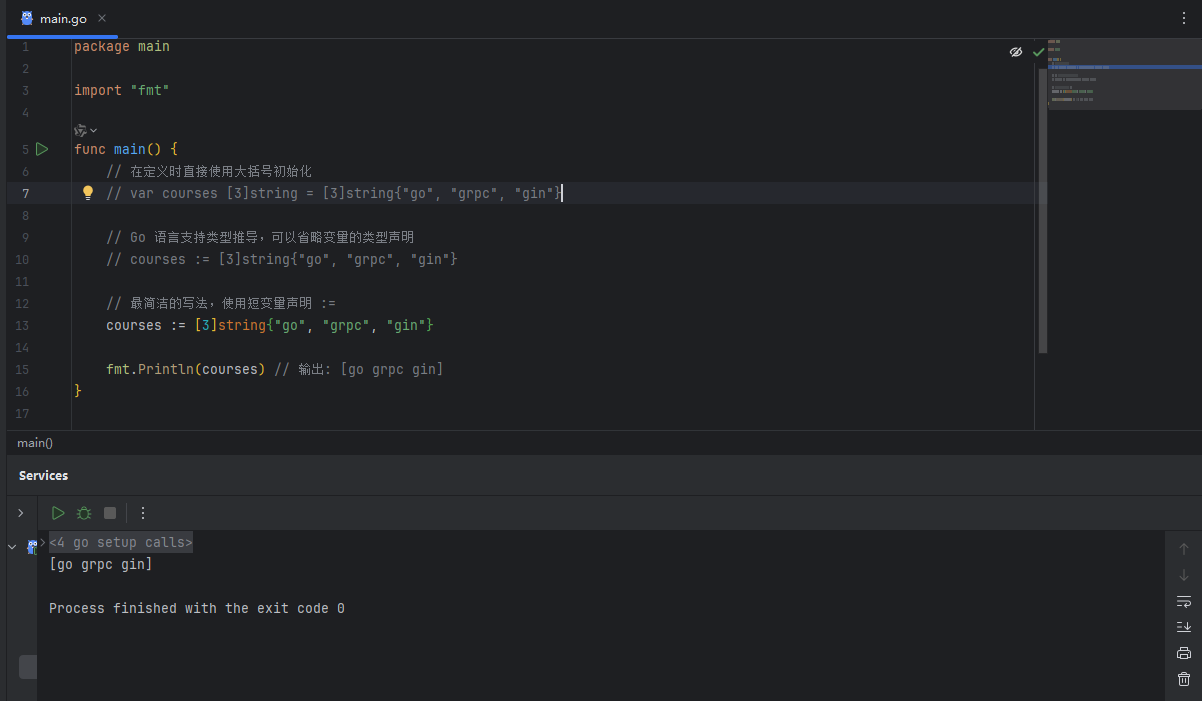
Task: Click the '[go grpc gin]' console output
Action: point(101,564)
